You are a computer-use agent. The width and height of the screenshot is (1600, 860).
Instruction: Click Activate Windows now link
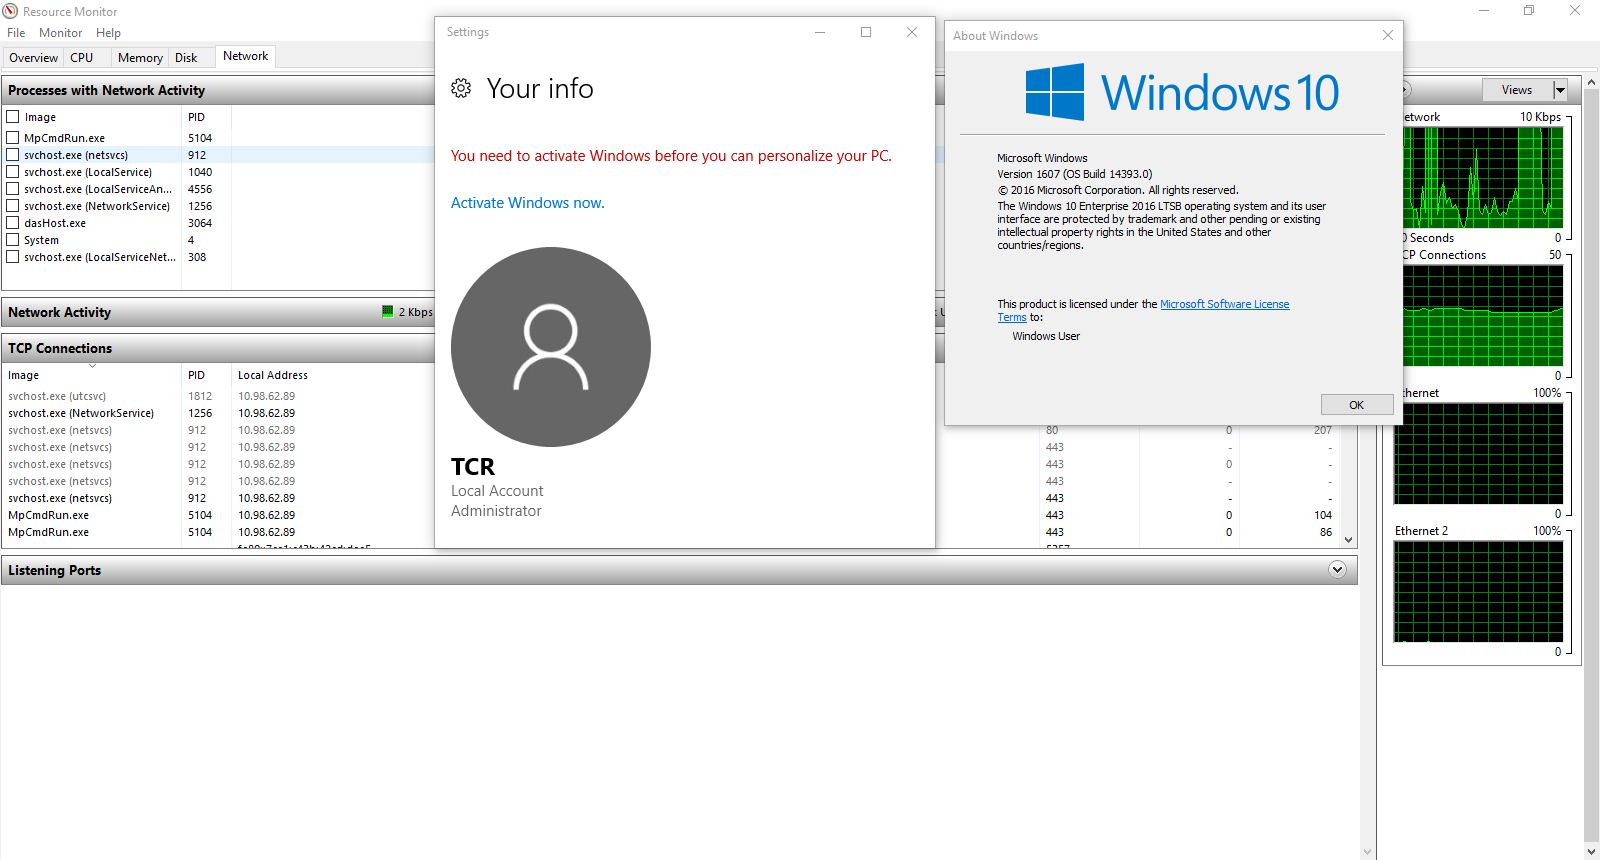pyautogui.click(x=528, y=203)
